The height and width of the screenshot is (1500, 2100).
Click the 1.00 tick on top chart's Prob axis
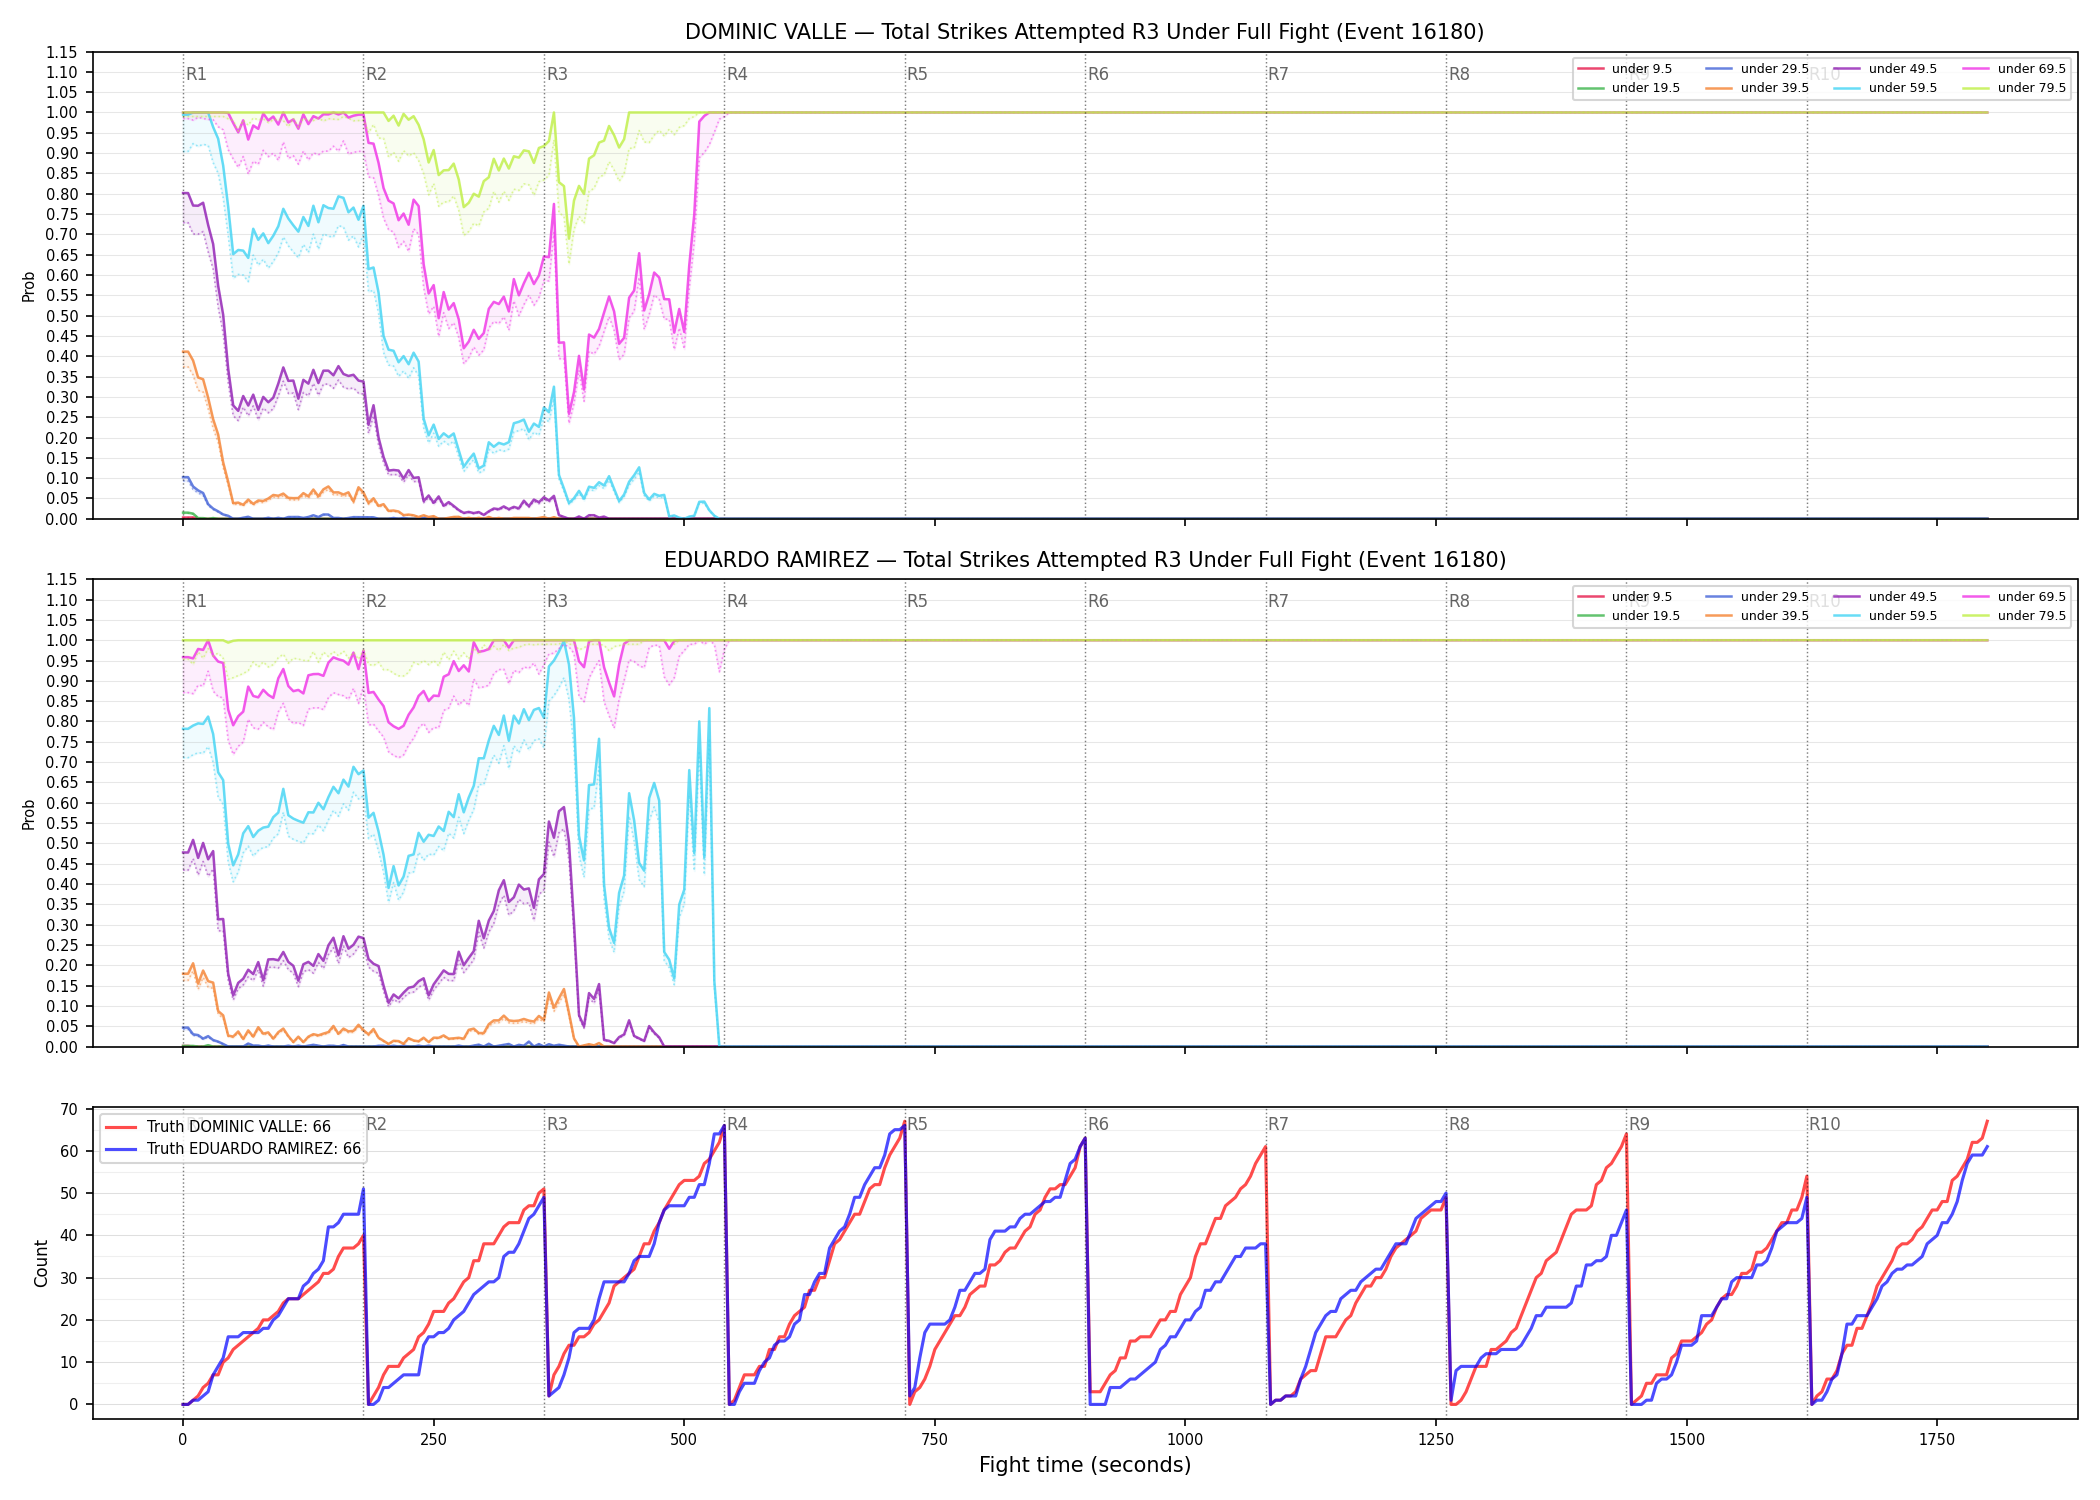coord(64,113)
